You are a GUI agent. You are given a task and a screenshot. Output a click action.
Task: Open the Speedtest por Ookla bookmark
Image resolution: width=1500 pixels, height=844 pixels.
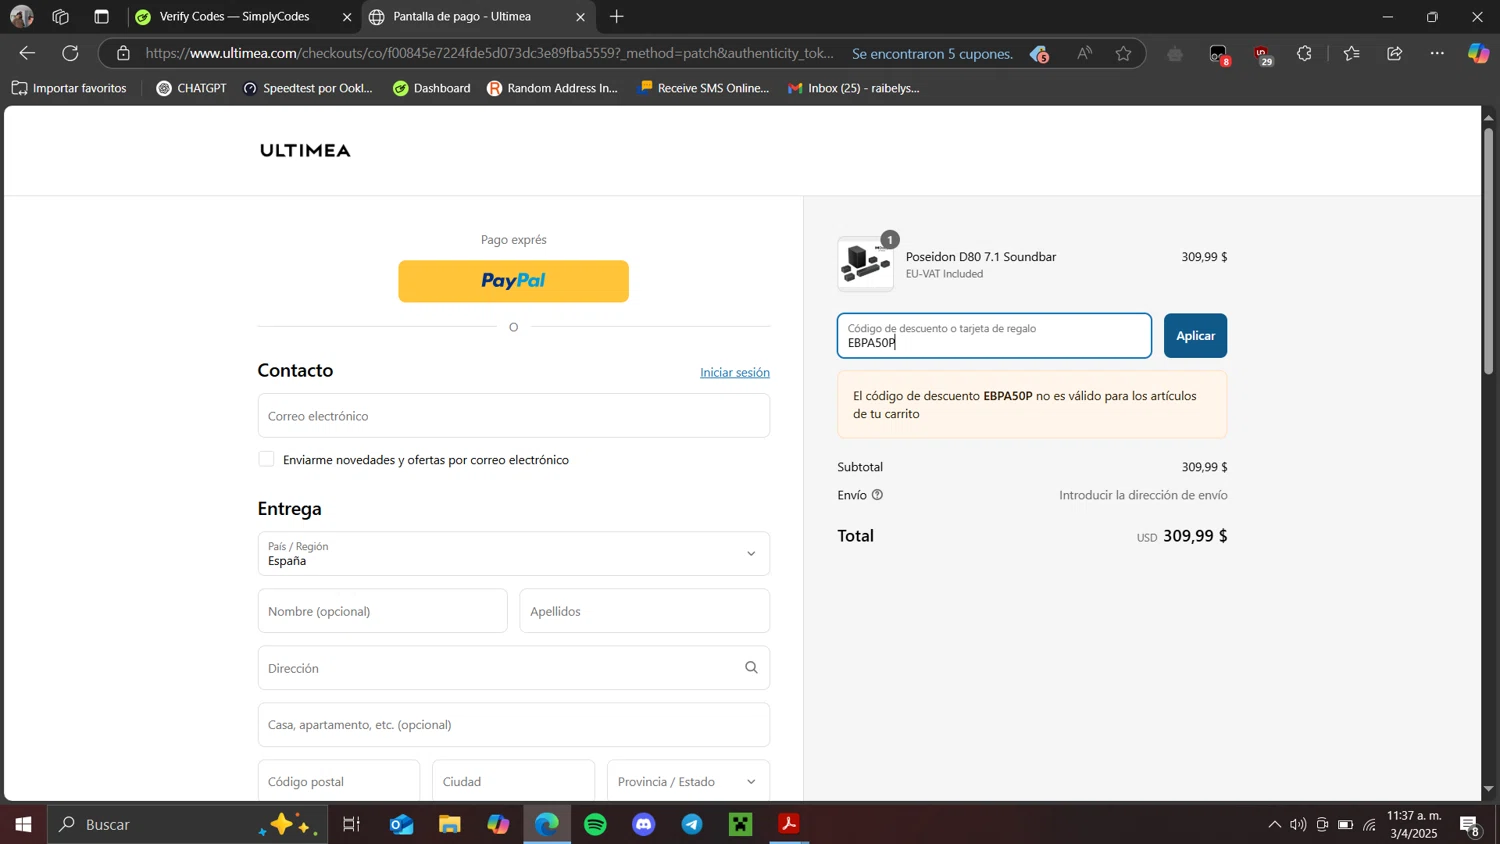[308, 88]
